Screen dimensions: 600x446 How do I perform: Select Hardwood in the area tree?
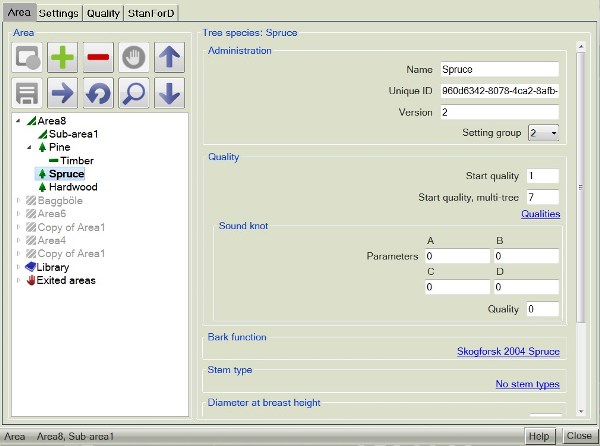(73, 187)
